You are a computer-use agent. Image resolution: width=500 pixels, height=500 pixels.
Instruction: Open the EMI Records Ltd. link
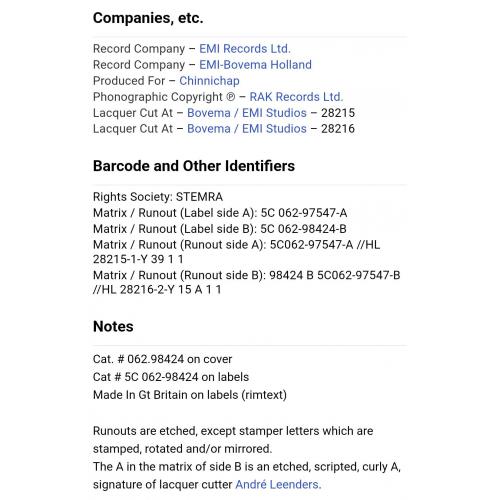(245, 49)
